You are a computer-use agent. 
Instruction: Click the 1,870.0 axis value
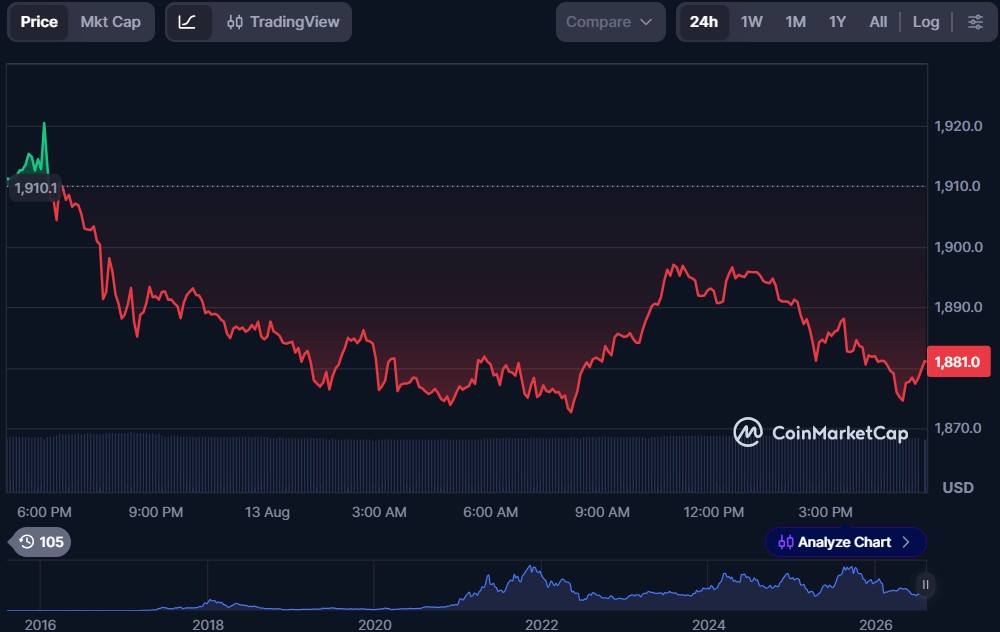tap(958, 428)
